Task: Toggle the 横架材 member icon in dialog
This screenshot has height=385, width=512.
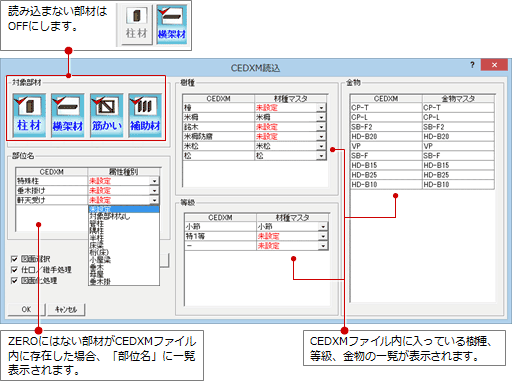Action: pos(68,115)
